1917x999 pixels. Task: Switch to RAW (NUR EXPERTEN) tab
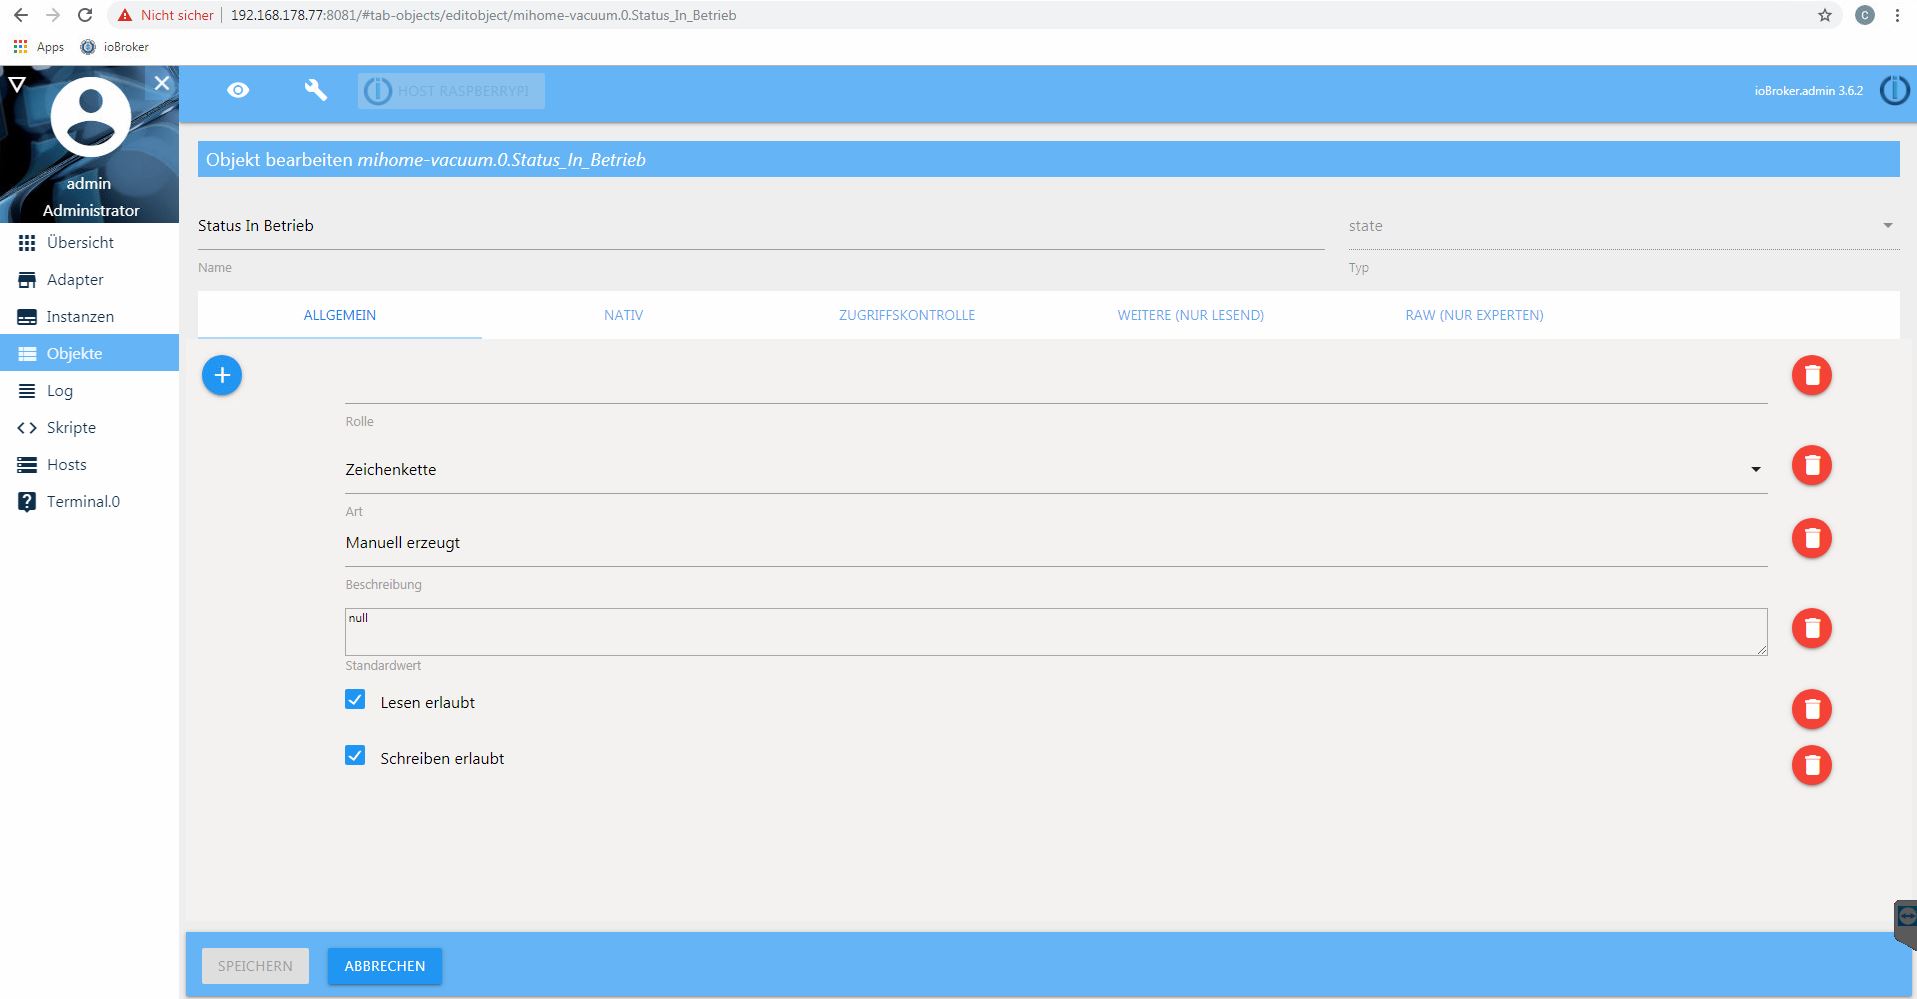click(x=1474, y=315)
